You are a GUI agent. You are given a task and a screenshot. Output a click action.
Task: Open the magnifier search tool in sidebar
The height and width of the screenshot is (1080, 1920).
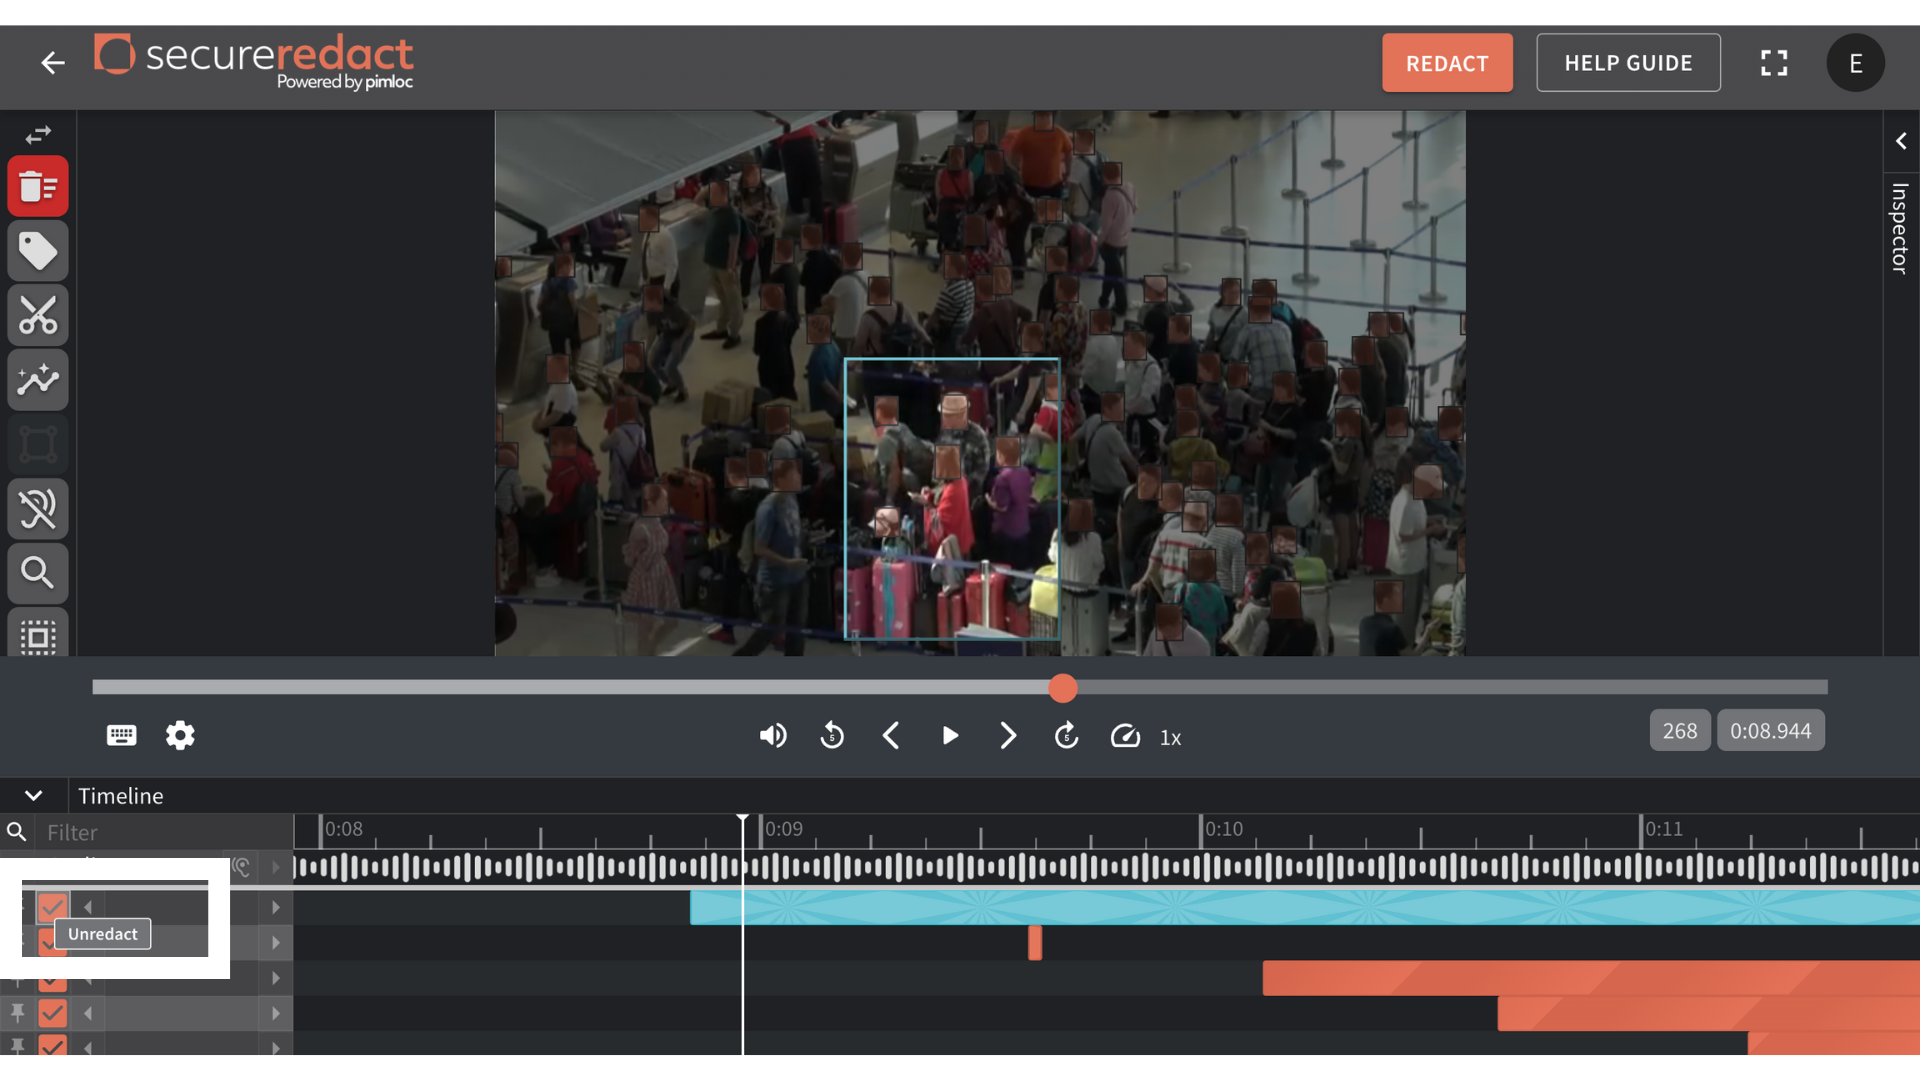(38, 573)
